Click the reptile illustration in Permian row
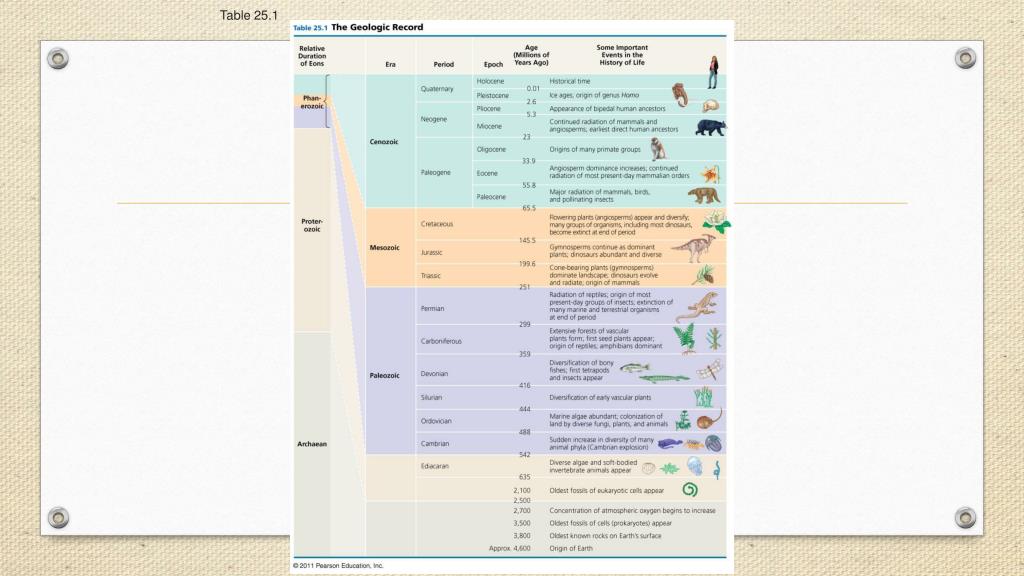The height and width of the screenshot is (576, 1024). click(x=697, y=307)
